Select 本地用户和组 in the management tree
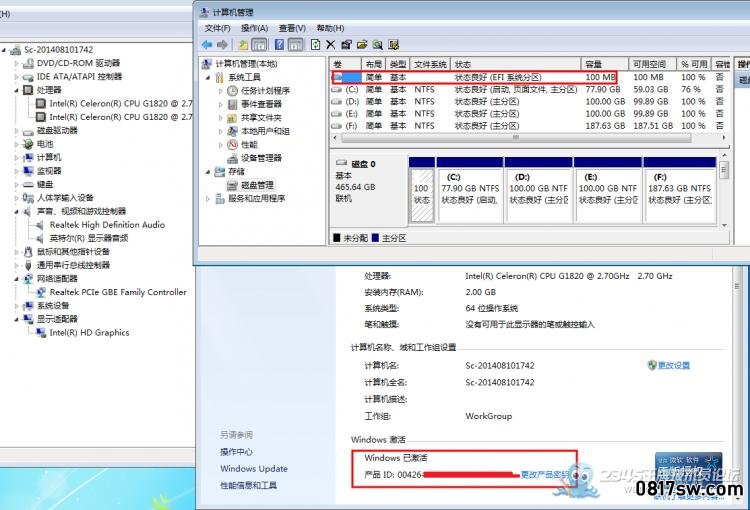The width and height of the screenshot is (750, 510). (265, 131)
